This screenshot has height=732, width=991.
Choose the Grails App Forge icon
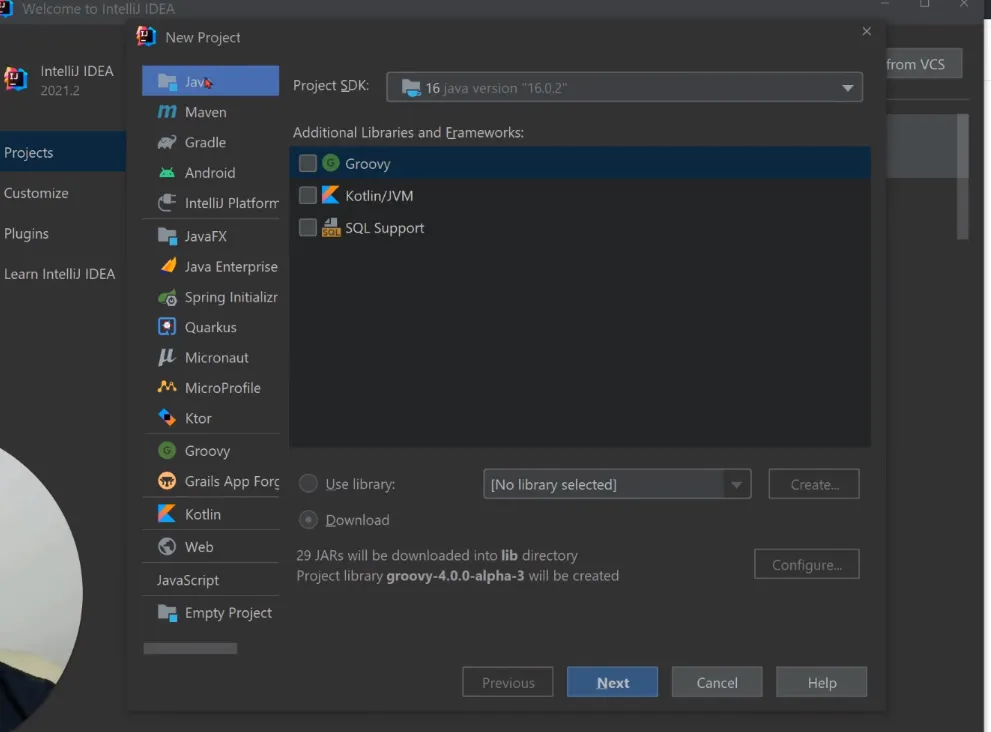(x=167, y=481)
